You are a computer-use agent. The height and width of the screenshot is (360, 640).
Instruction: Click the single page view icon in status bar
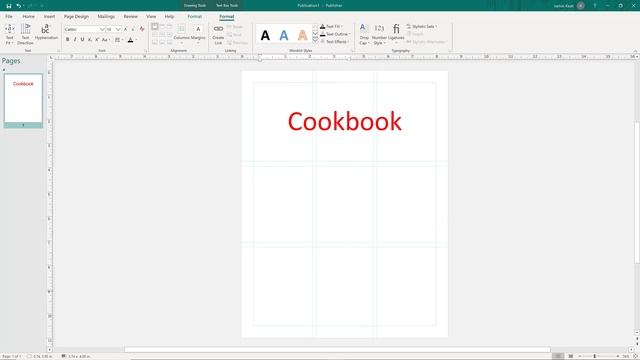[558, 356]
